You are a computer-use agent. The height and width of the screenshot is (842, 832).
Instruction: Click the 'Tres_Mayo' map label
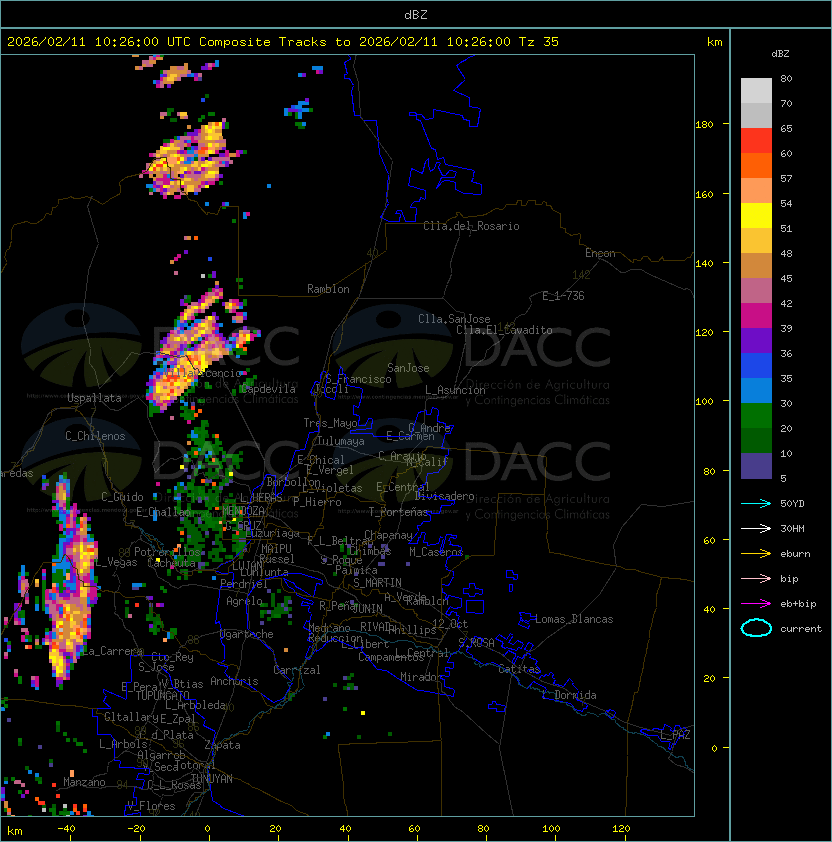[x=330, y=423]
